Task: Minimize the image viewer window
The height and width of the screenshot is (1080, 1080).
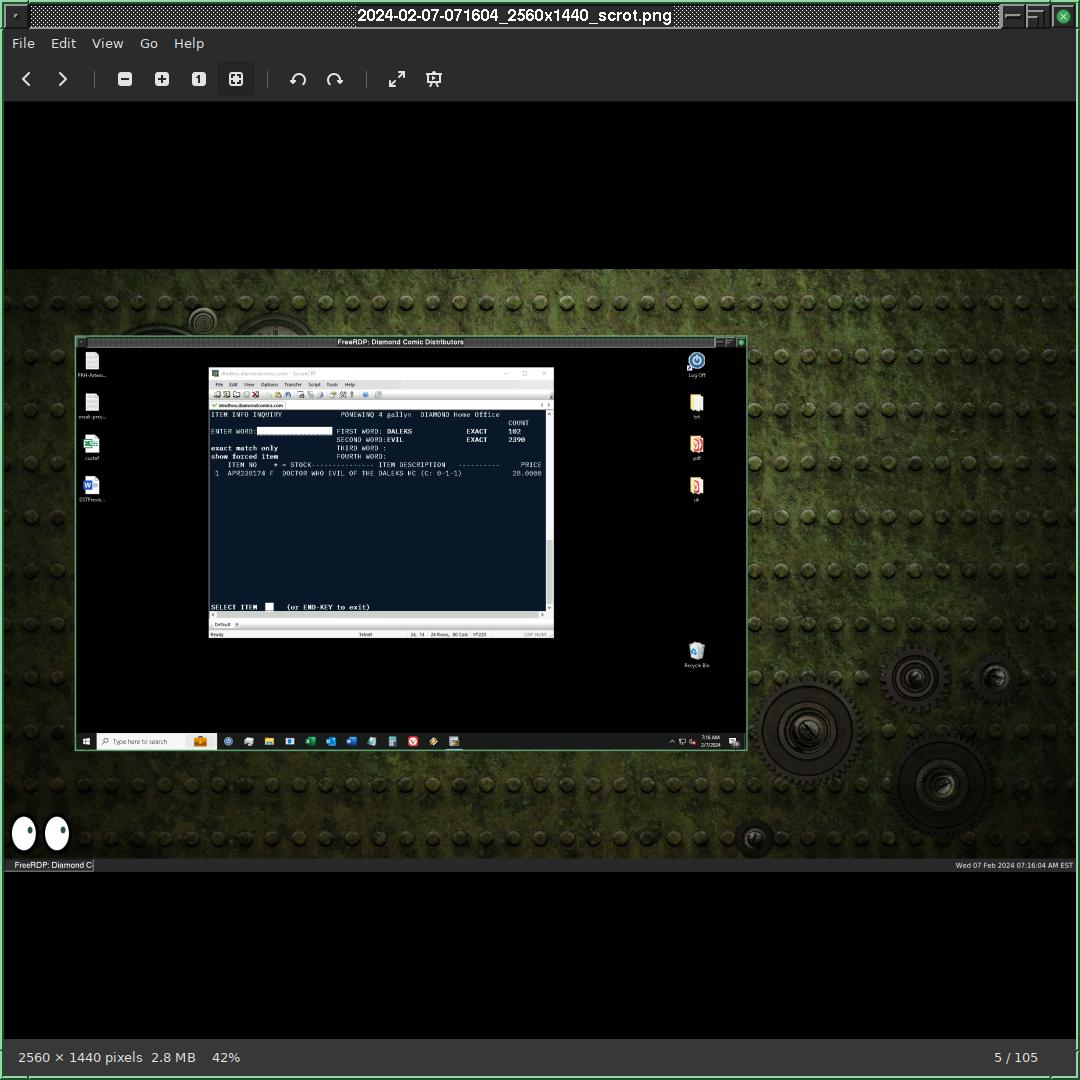Action: click(x=1013, y=16)
